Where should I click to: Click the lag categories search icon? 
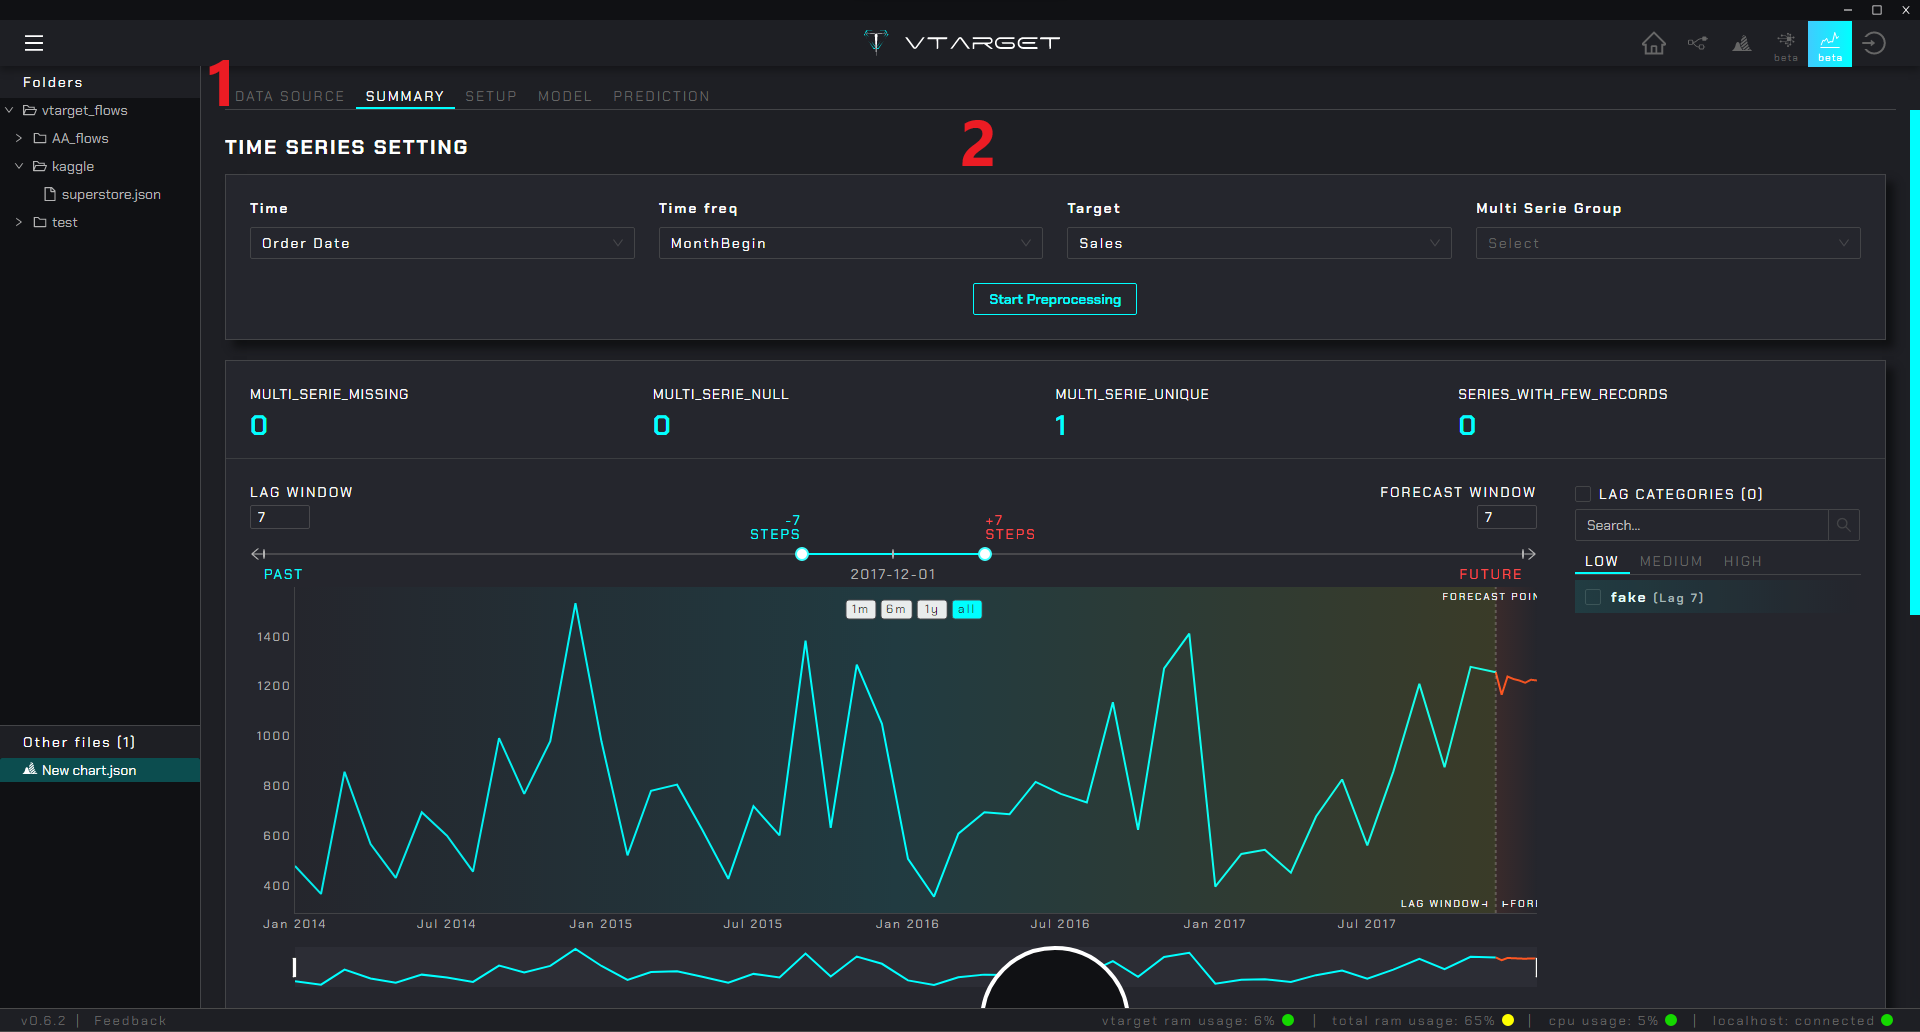1843,525
